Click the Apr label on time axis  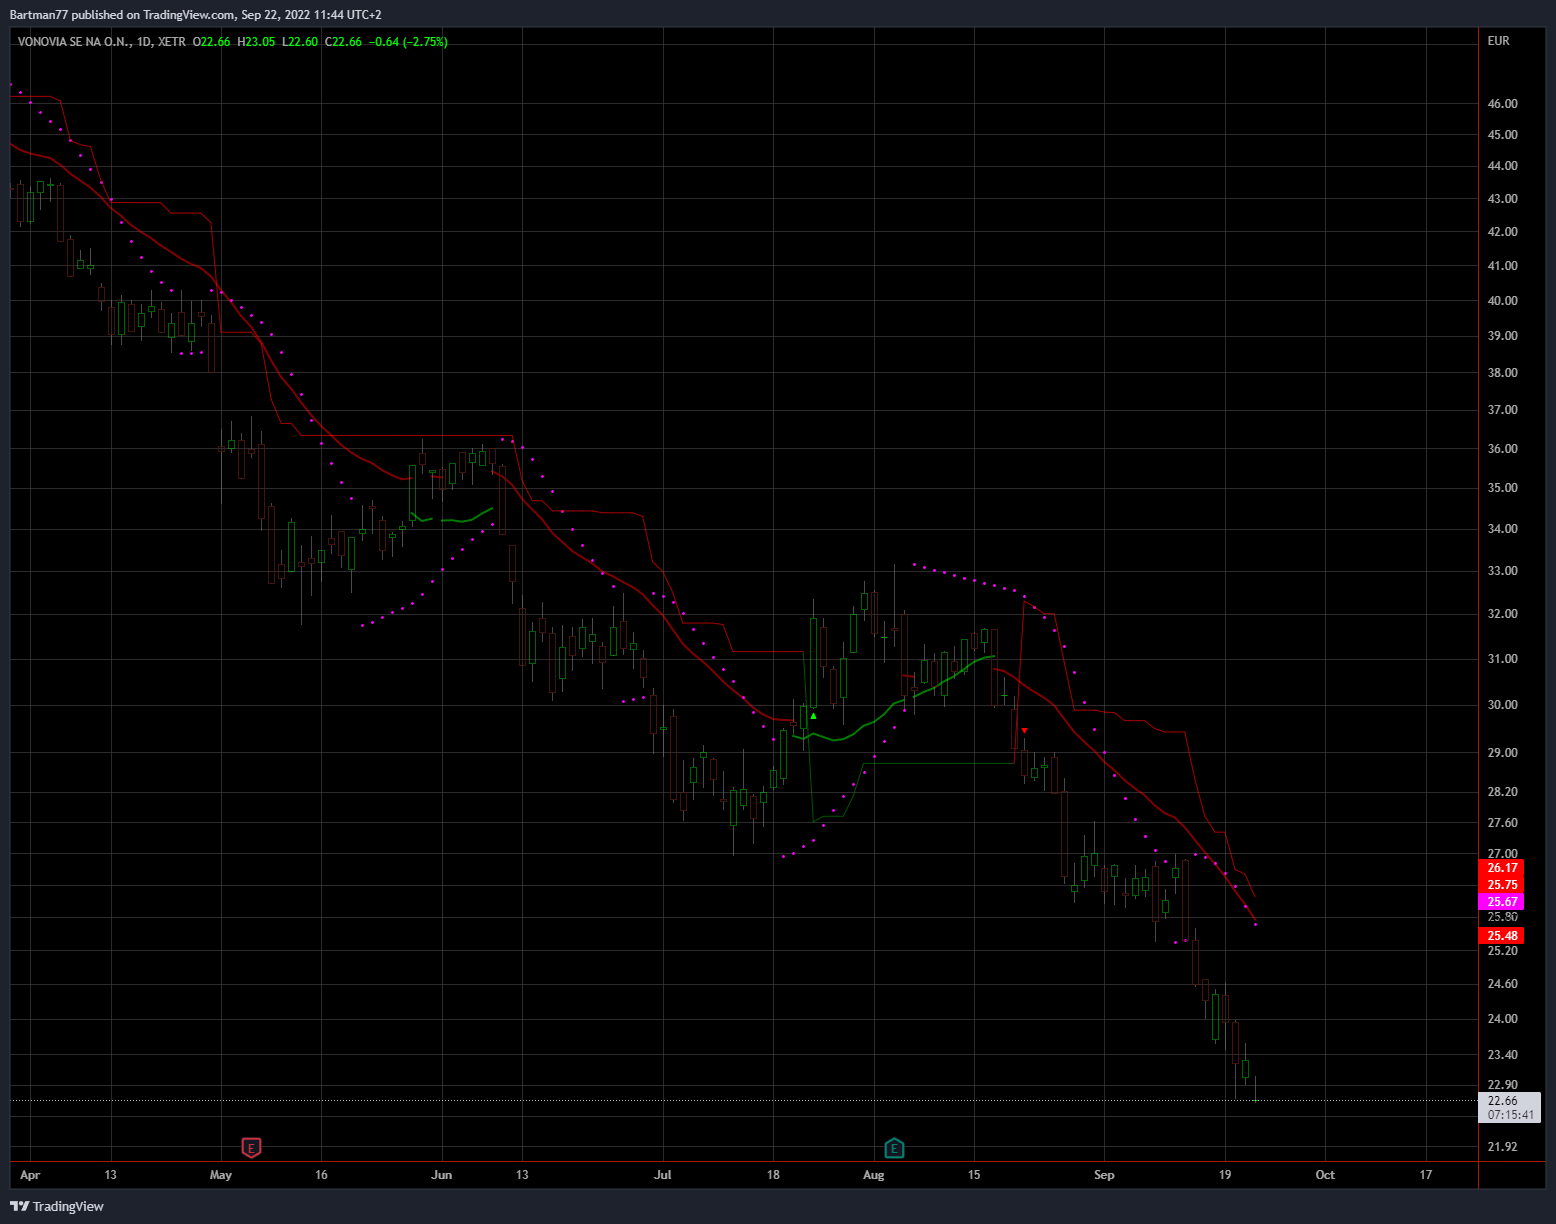30,1175
